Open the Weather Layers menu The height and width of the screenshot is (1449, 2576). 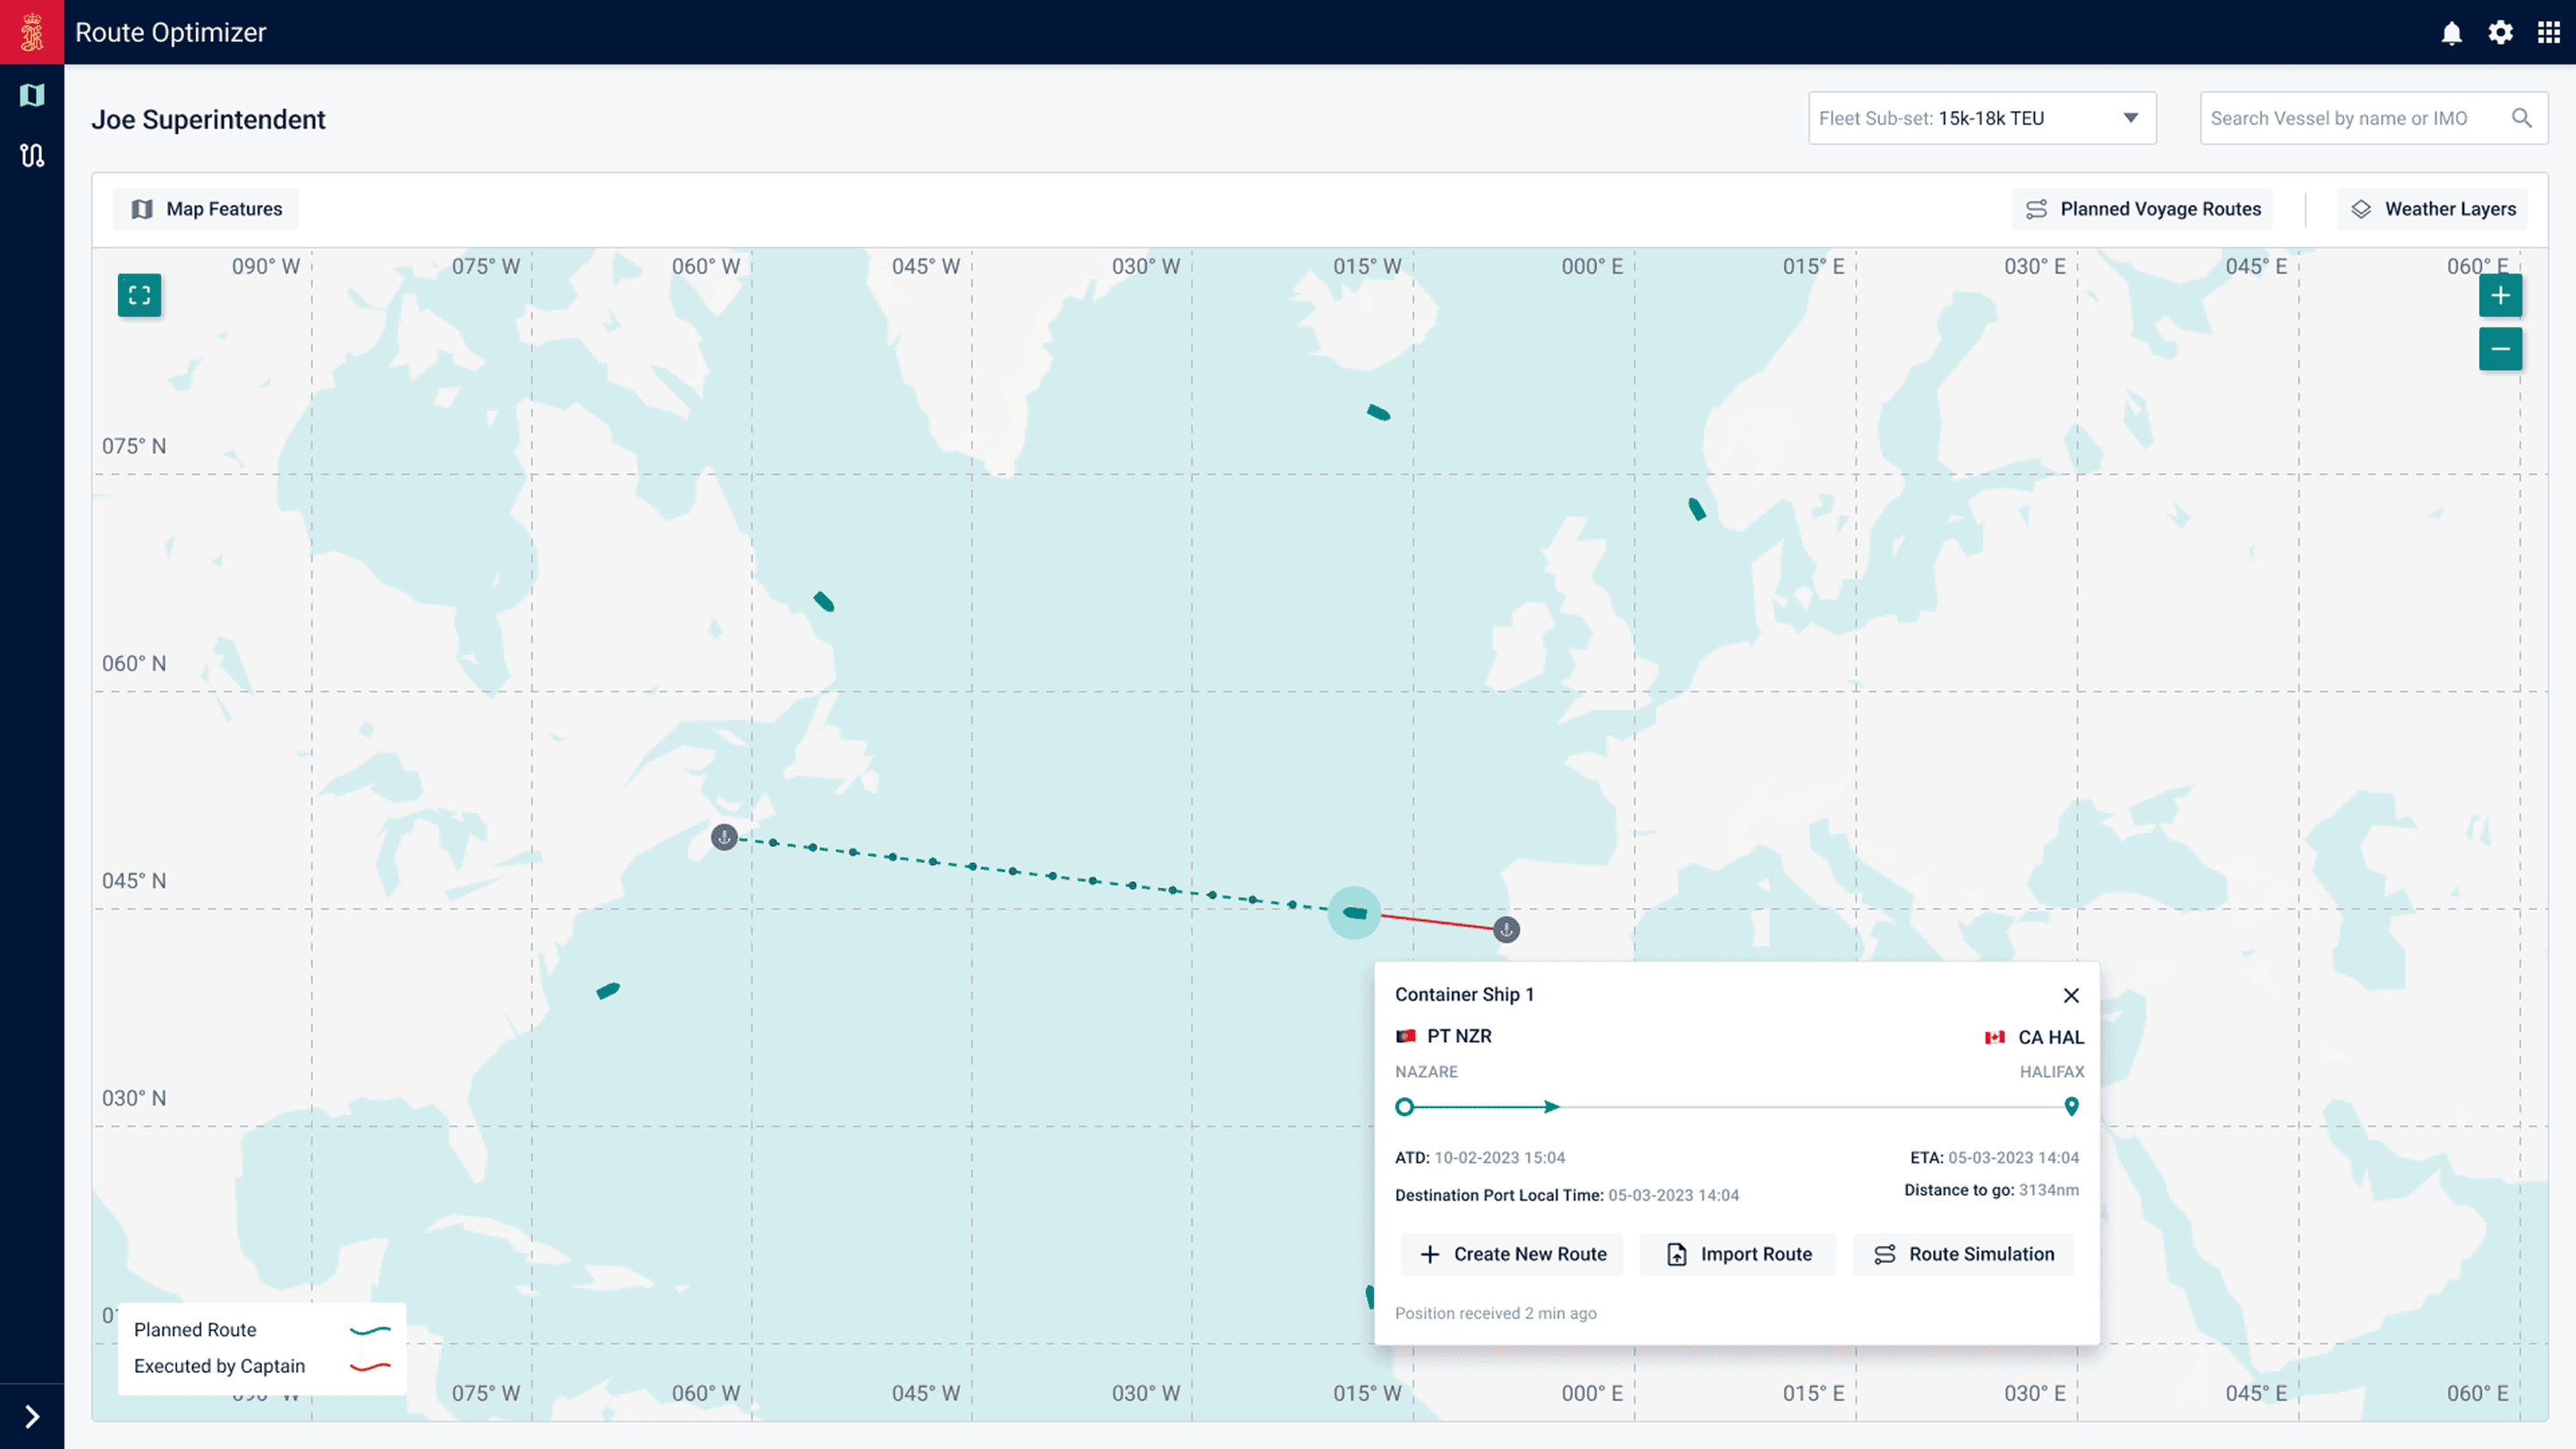[x=2432, y=209]
